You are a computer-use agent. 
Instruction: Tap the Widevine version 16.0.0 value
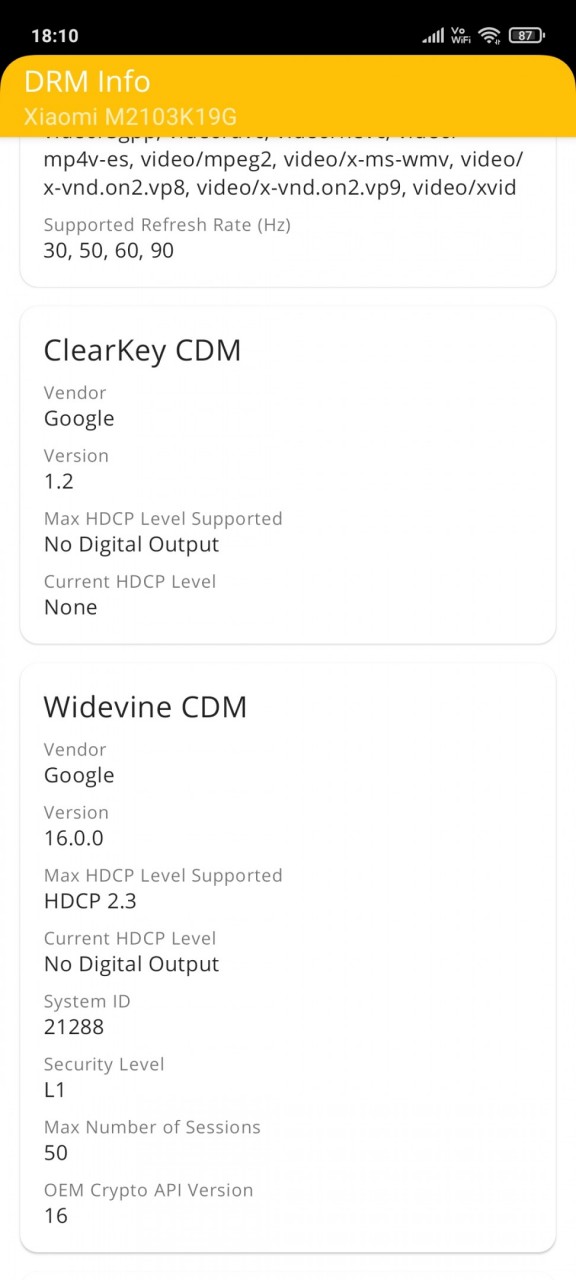pos(74,838)
